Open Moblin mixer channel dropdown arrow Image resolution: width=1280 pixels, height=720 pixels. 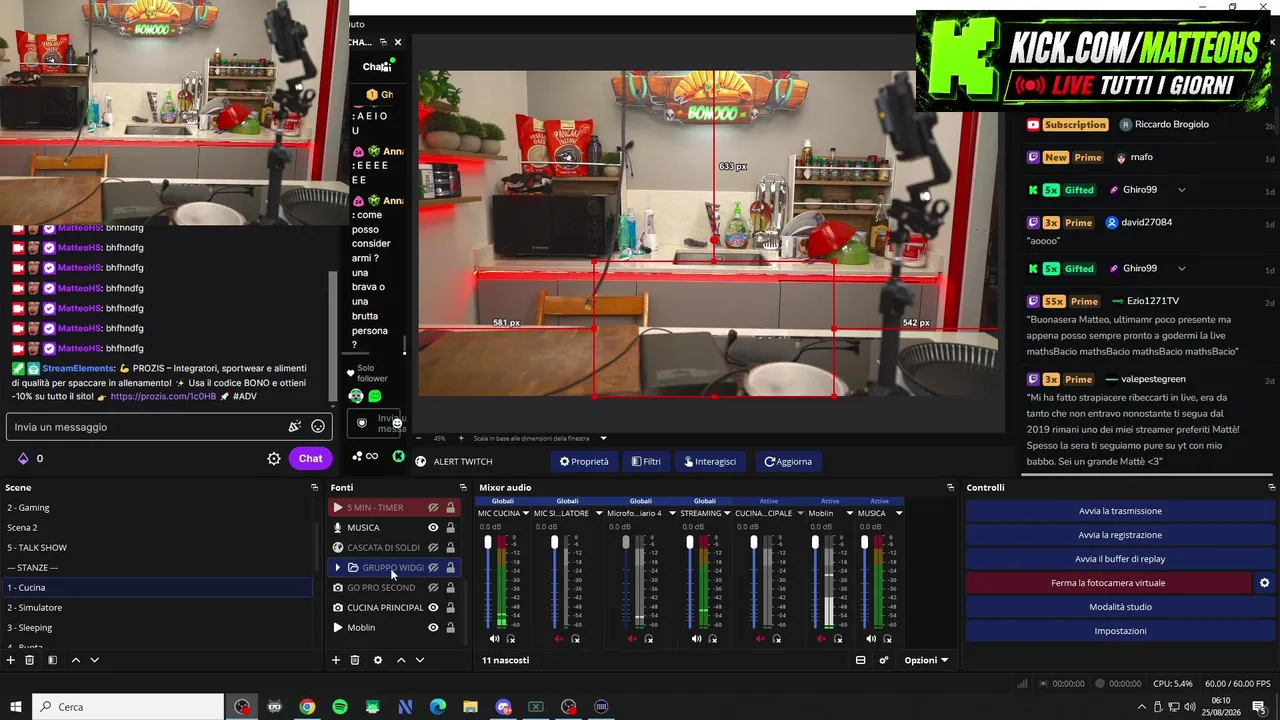coord(849,513)
